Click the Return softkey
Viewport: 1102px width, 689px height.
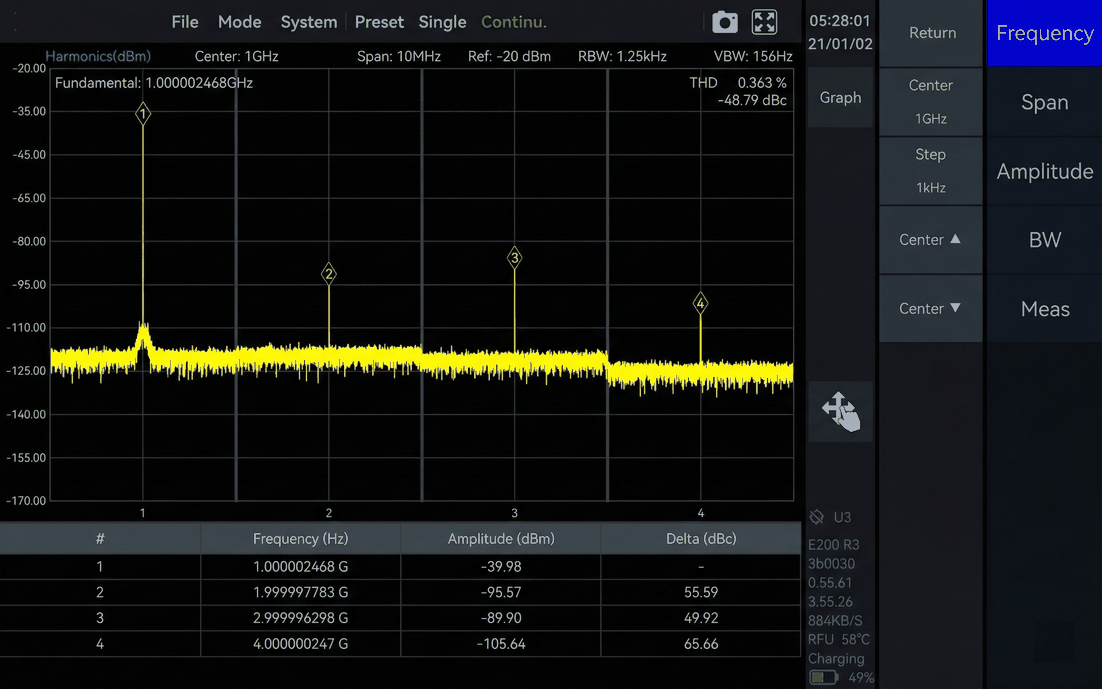pos(932,33)
